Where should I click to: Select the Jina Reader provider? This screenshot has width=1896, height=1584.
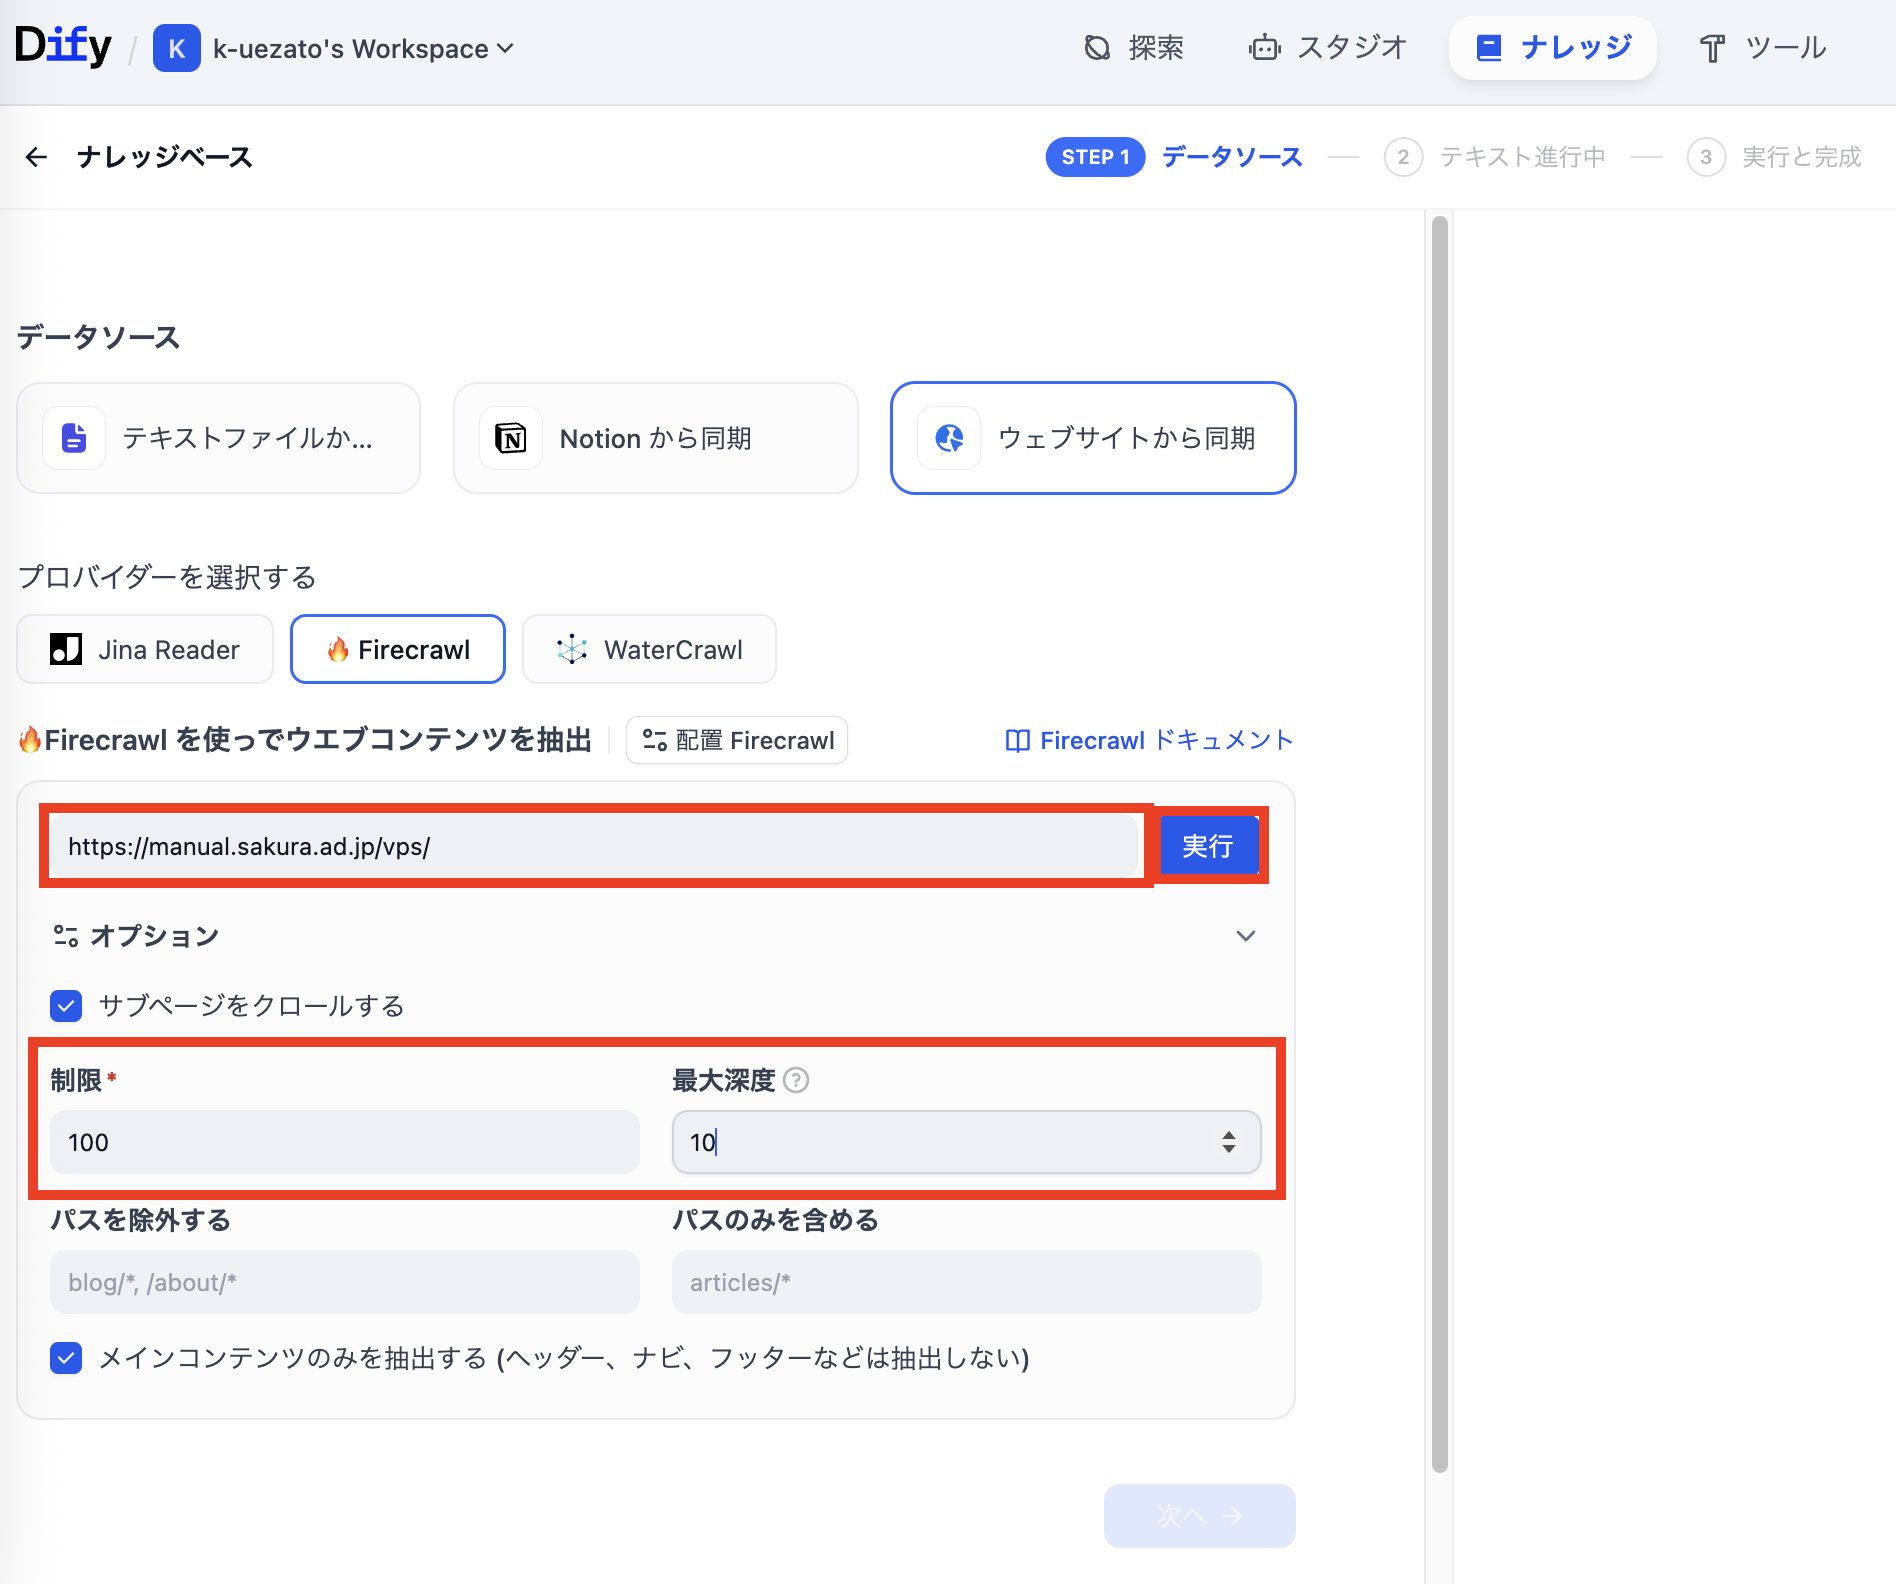[x=145, y=650]
